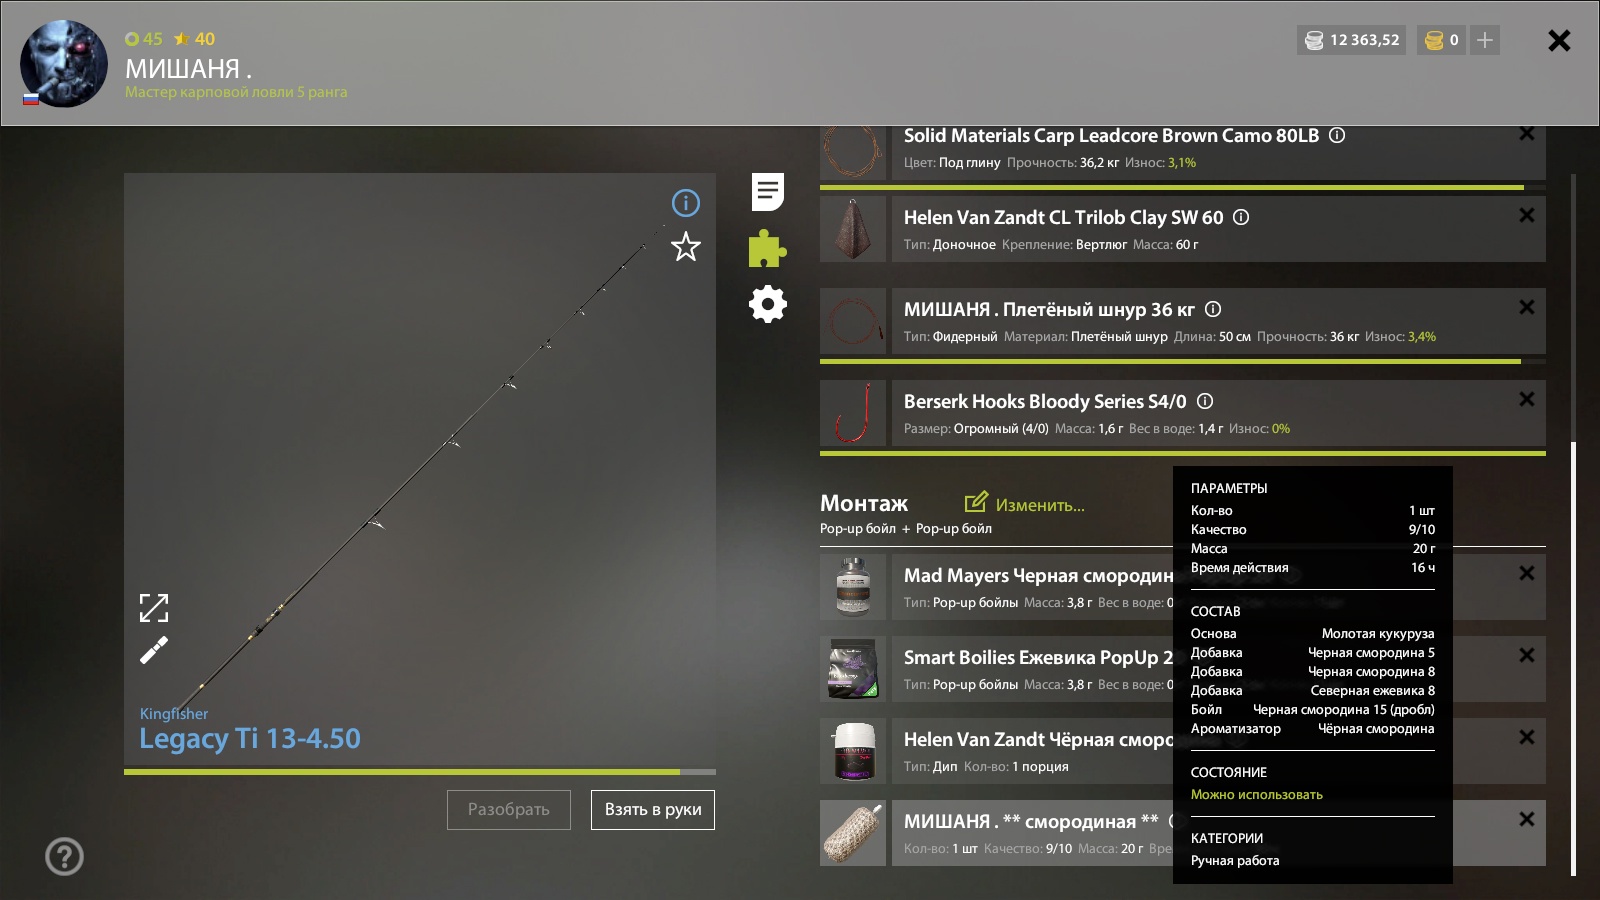Click the star rank 40 indicator
Image resolution: width=1600 pixels, height=900 pixels.
195,39
